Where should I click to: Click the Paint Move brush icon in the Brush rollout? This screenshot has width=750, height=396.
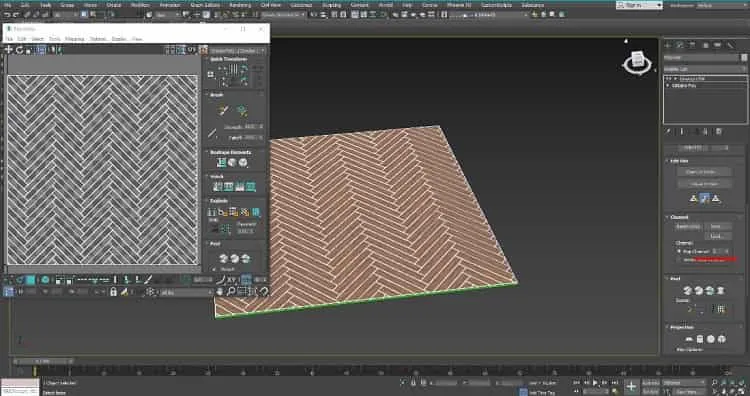222,110
